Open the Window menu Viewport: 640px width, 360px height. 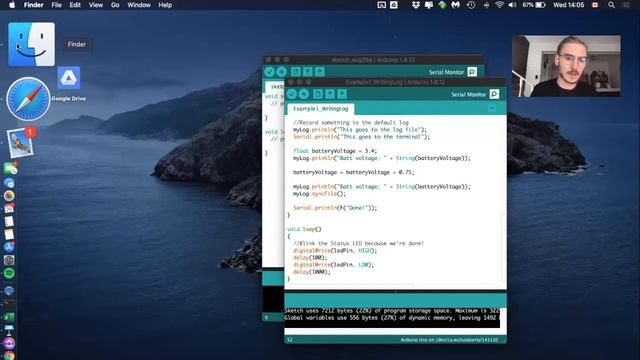point(139,5)
